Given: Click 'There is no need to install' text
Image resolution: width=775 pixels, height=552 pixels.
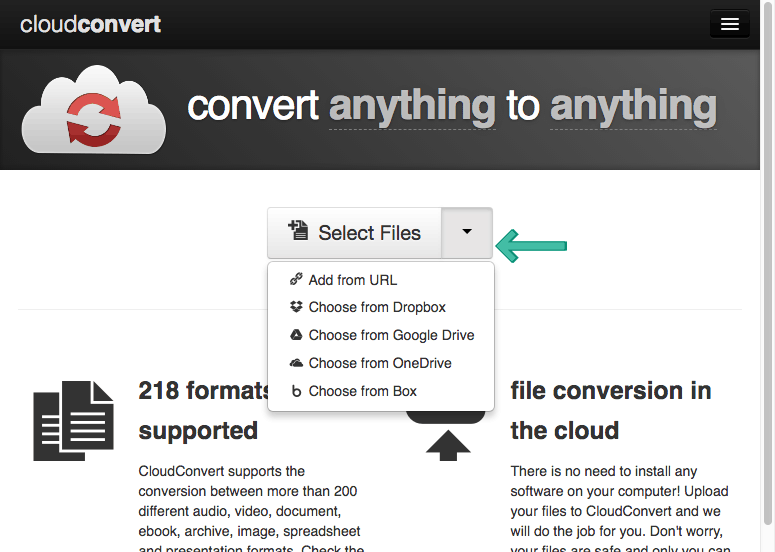Looking at the screenshot, I should click(603, 471).
